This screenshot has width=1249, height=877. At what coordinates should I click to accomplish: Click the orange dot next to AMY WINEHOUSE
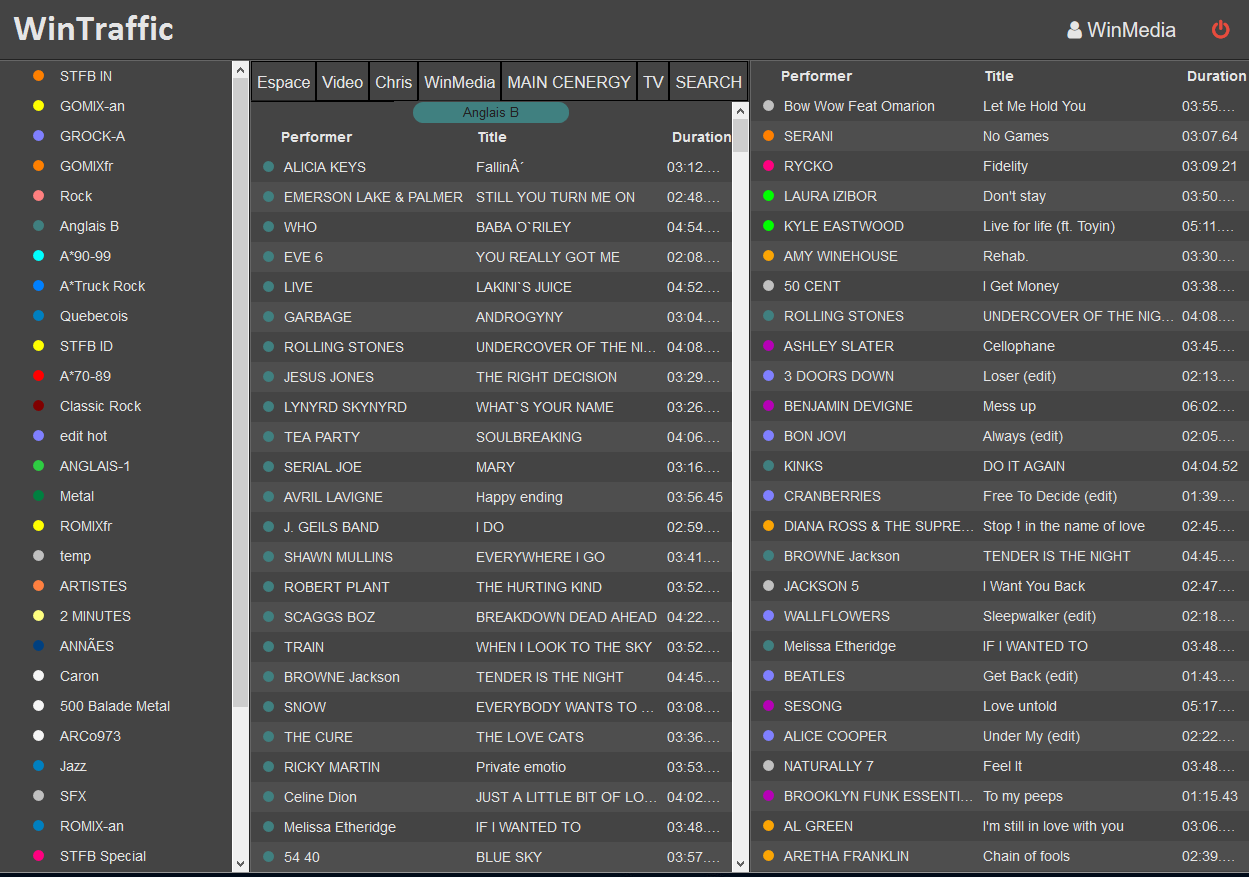tap(768, 256)
